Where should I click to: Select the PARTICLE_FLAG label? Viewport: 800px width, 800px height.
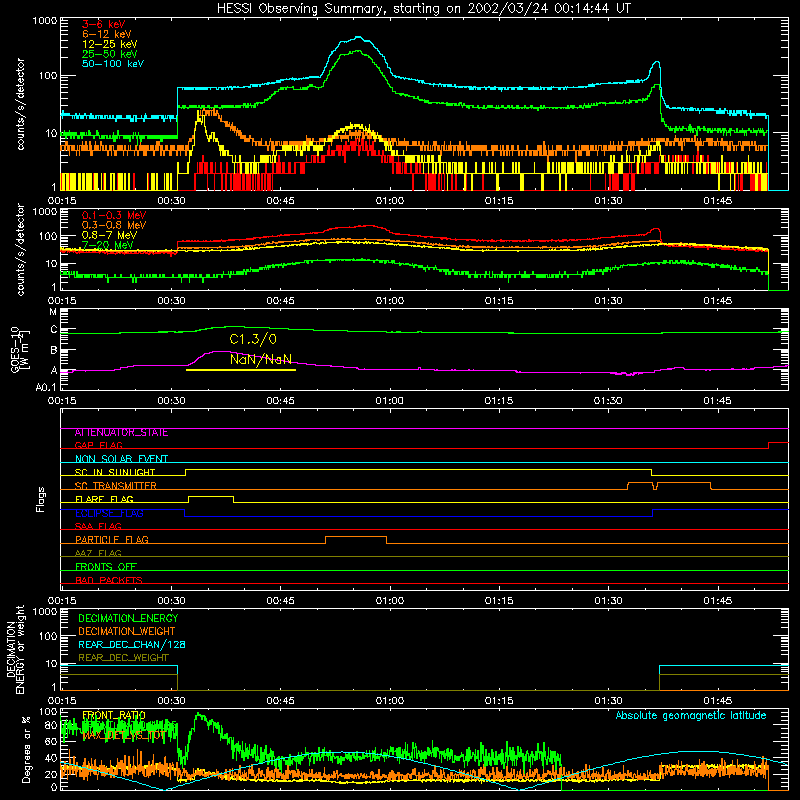(x=112, y=540)
